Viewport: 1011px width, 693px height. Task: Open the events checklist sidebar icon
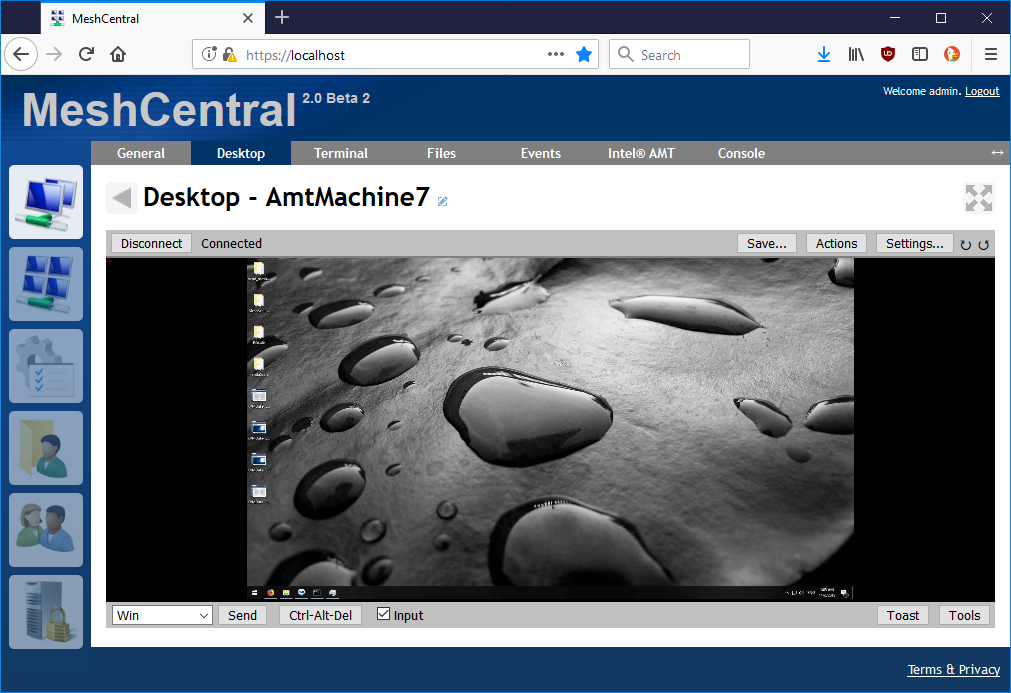pos(46,366)
